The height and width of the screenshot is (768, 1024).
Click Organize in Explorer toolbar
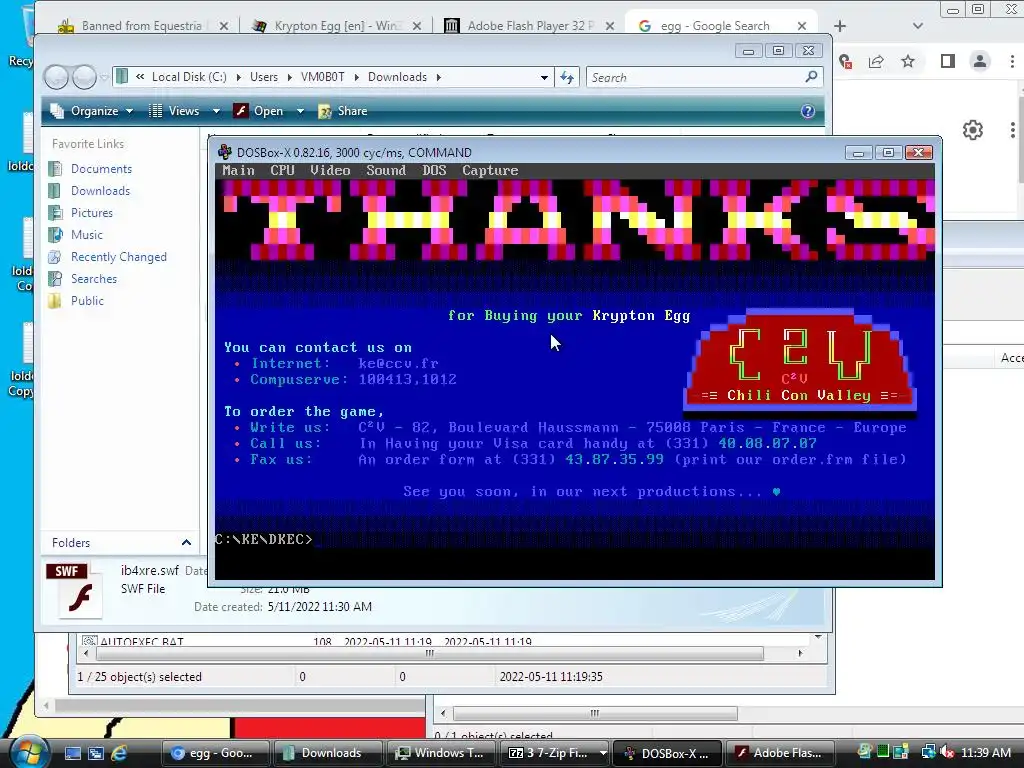(x=92, y=111)
